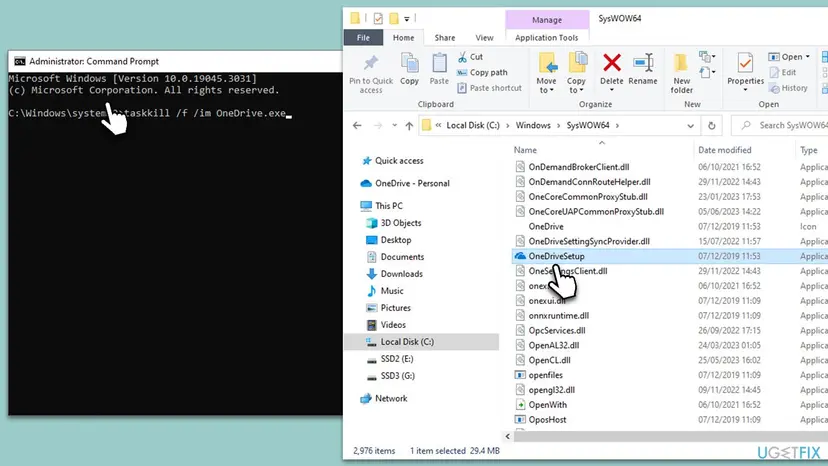
Task: Sort by Date modified column header
Action: click(724, 150)
